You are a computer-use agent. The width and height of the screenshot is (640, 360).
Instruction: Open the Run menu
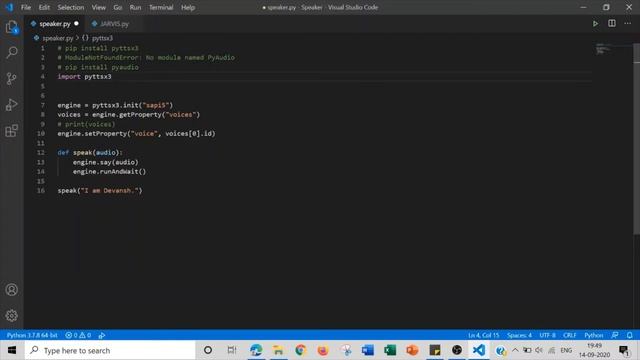coord(135,7)
